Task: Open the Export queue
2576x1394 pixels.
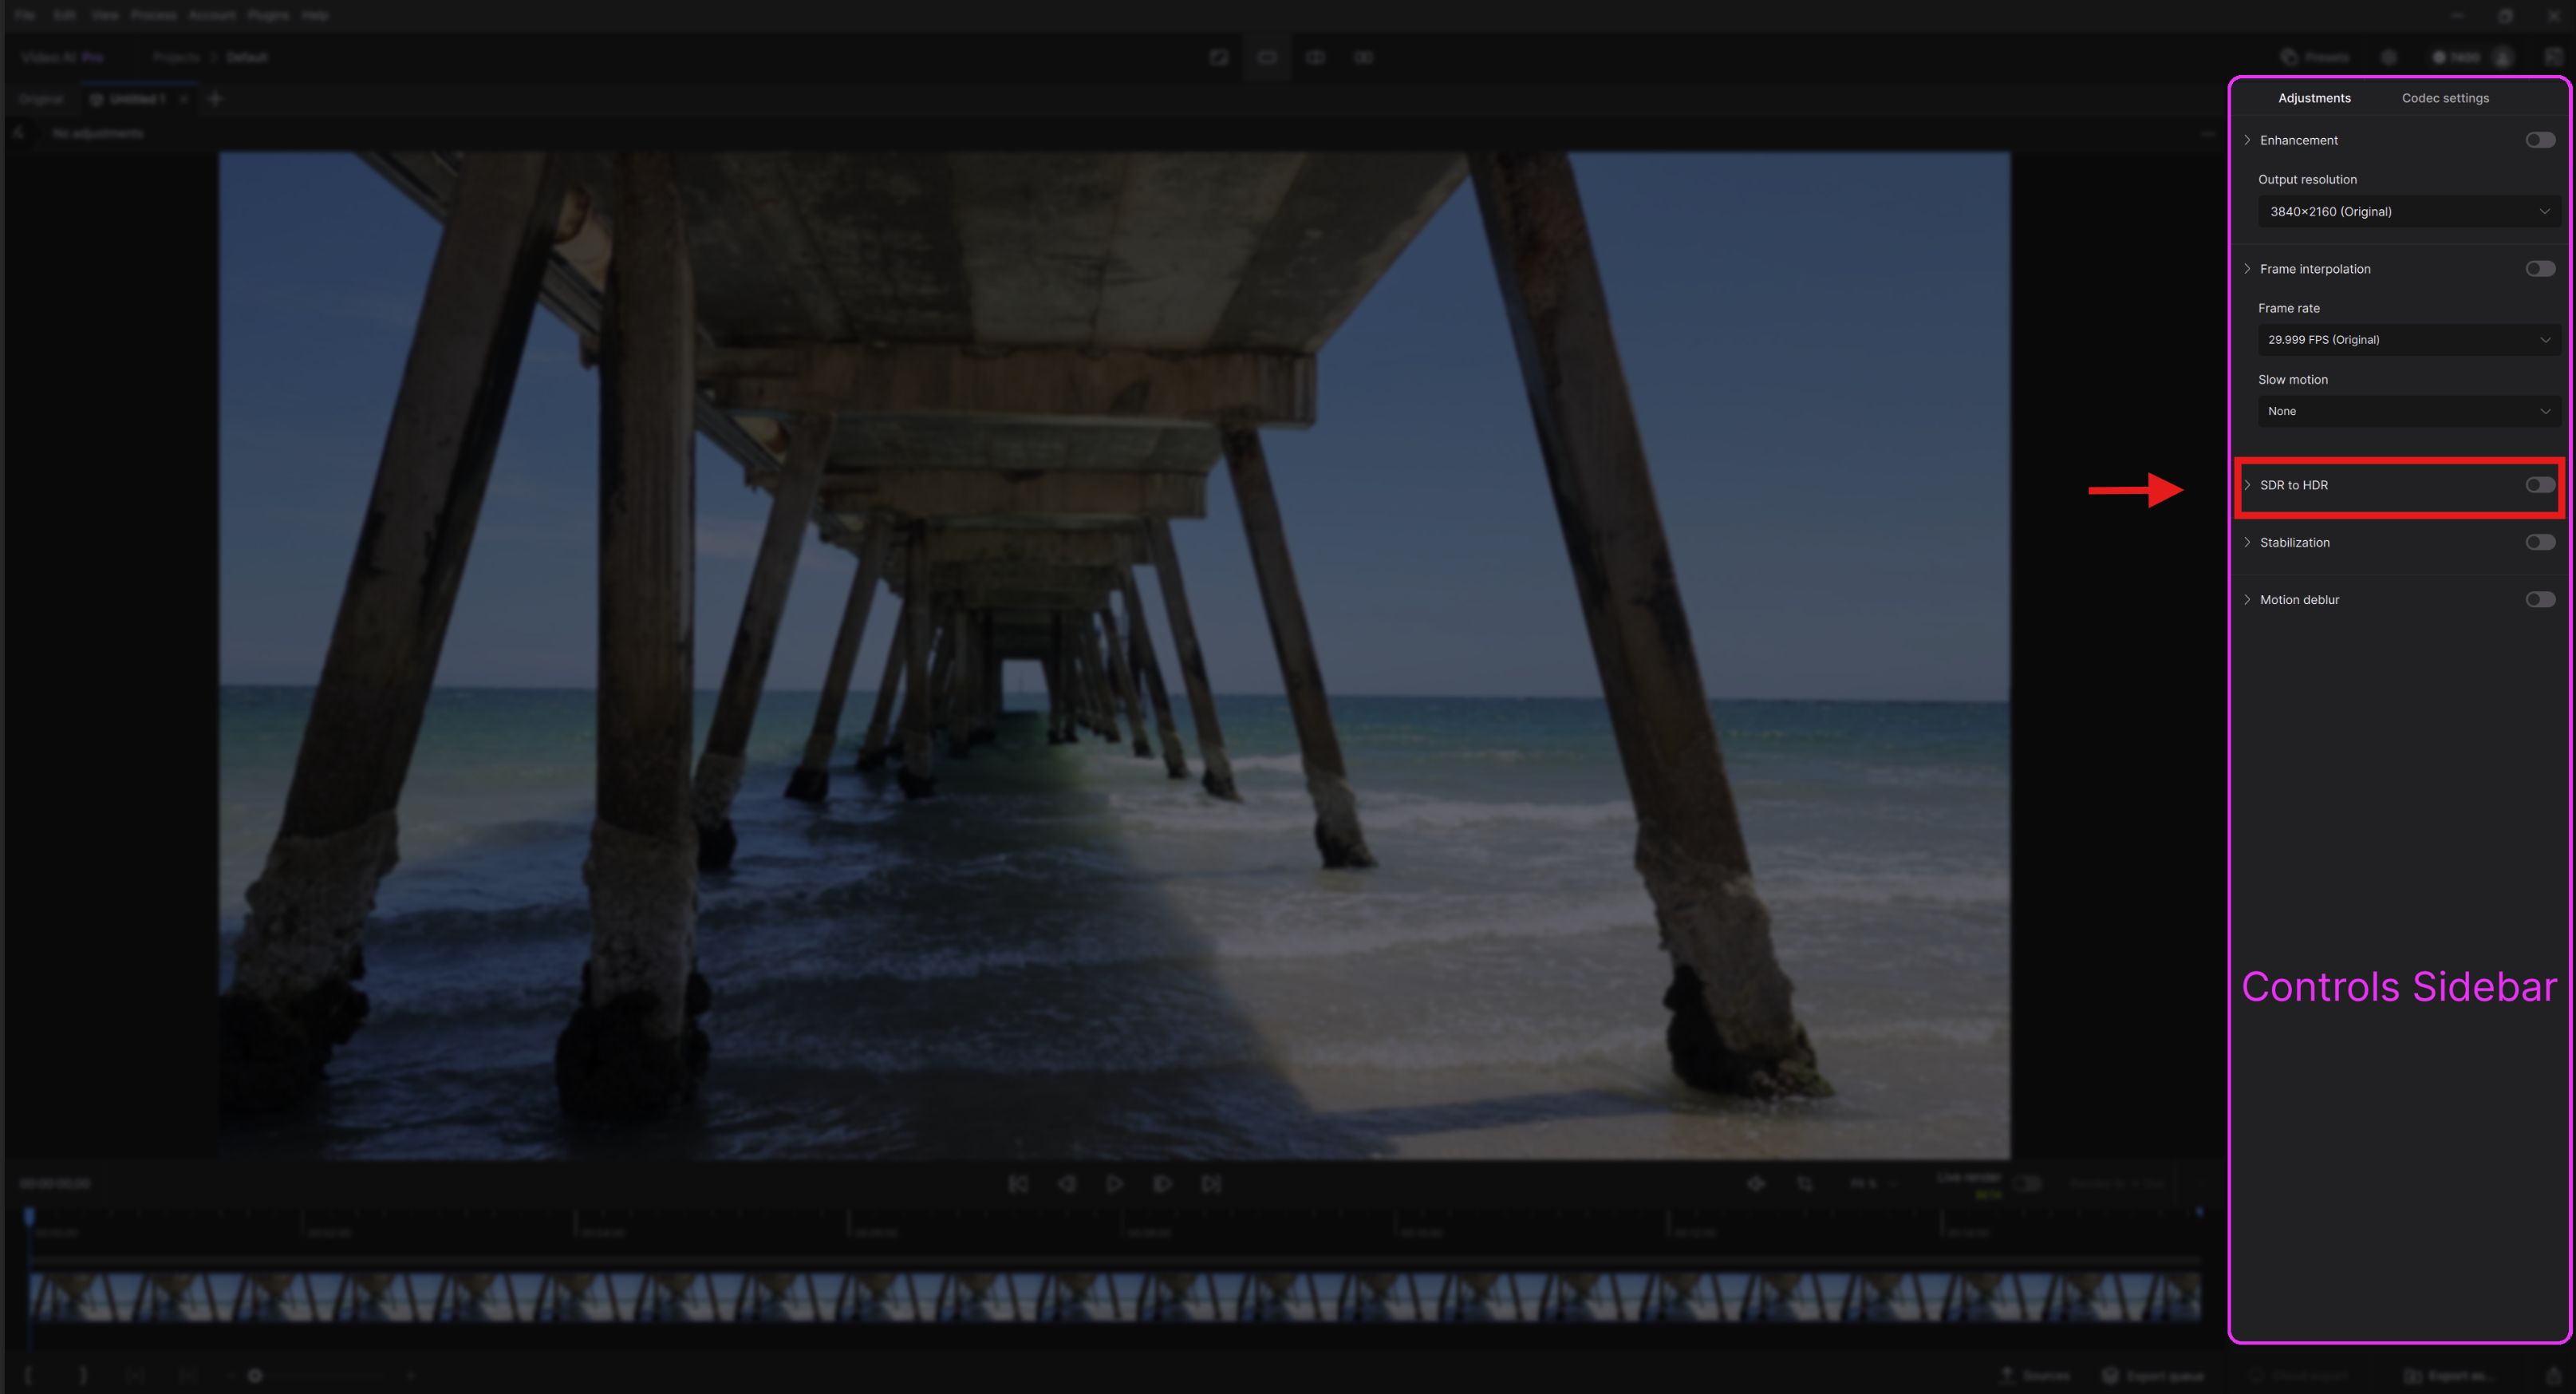Action: pyautogui.click(x=2153, y=1376)
